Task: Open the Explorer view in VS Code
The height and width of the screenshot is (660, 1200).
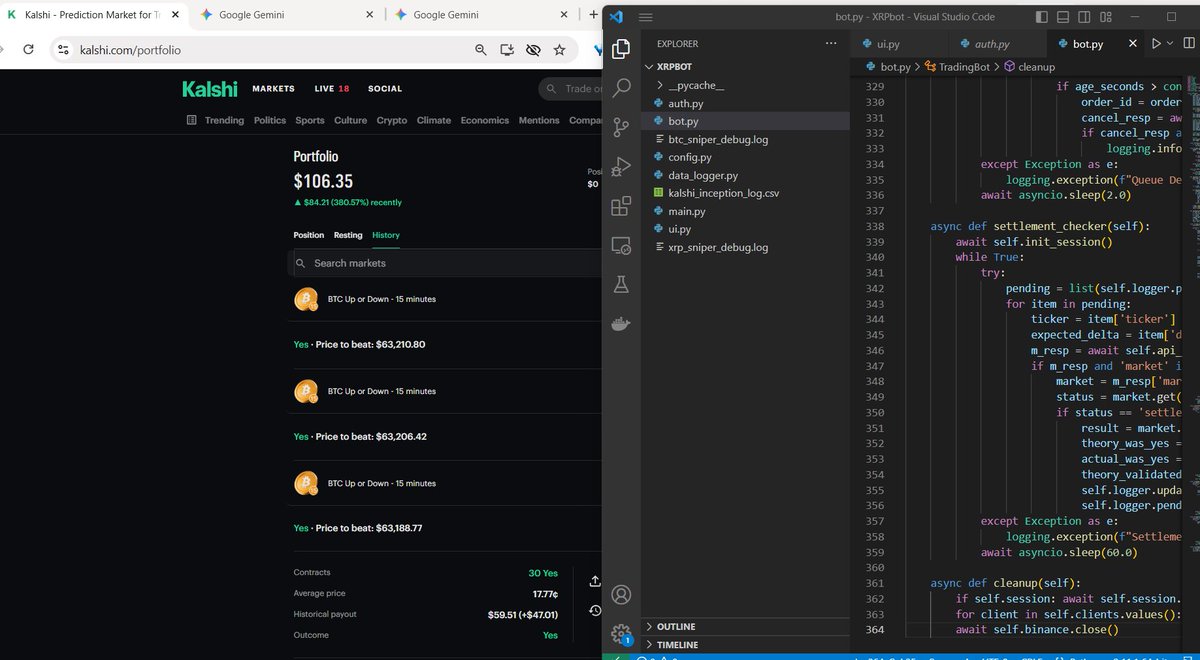Action: point(621,48)
